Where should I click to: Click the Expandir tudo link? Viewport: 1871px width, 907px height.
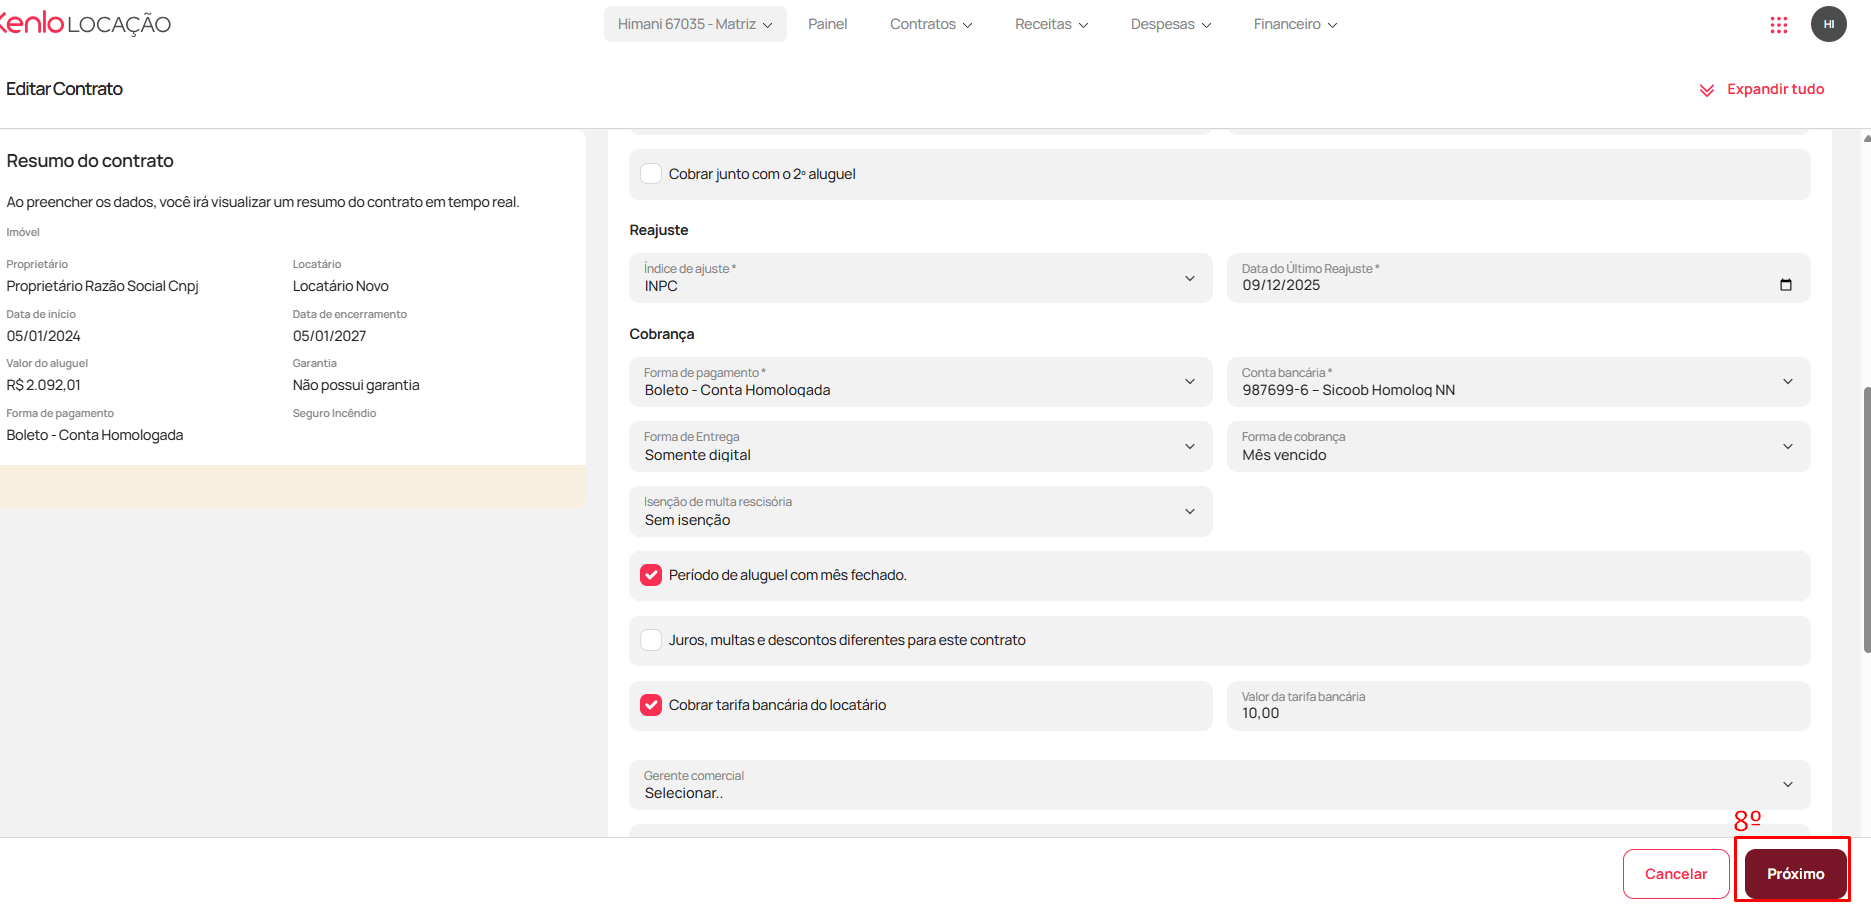click(1775, 89)
